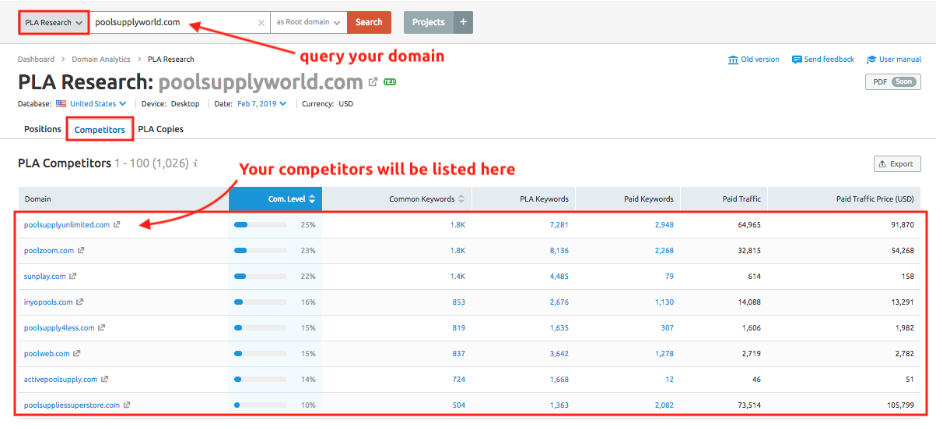This screenshot has height=429, width=942.
Task: Click Common Keywords value 1.4K for sunplay.com
Action: pyautogui.click(x=457, y=276)
